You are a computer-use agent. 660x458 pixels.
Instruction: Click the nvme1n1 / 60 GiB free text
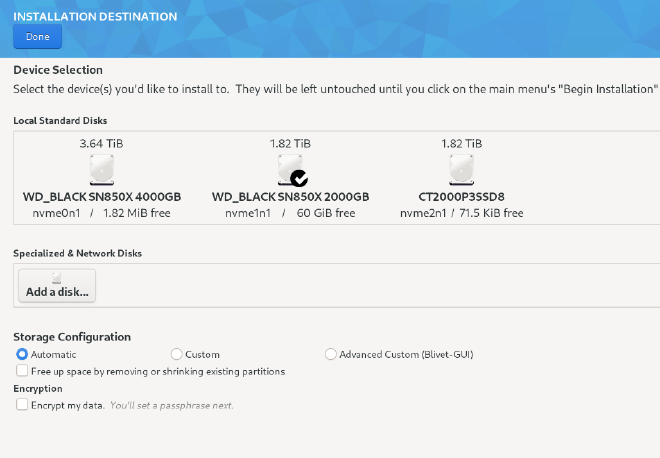(290, 213)
